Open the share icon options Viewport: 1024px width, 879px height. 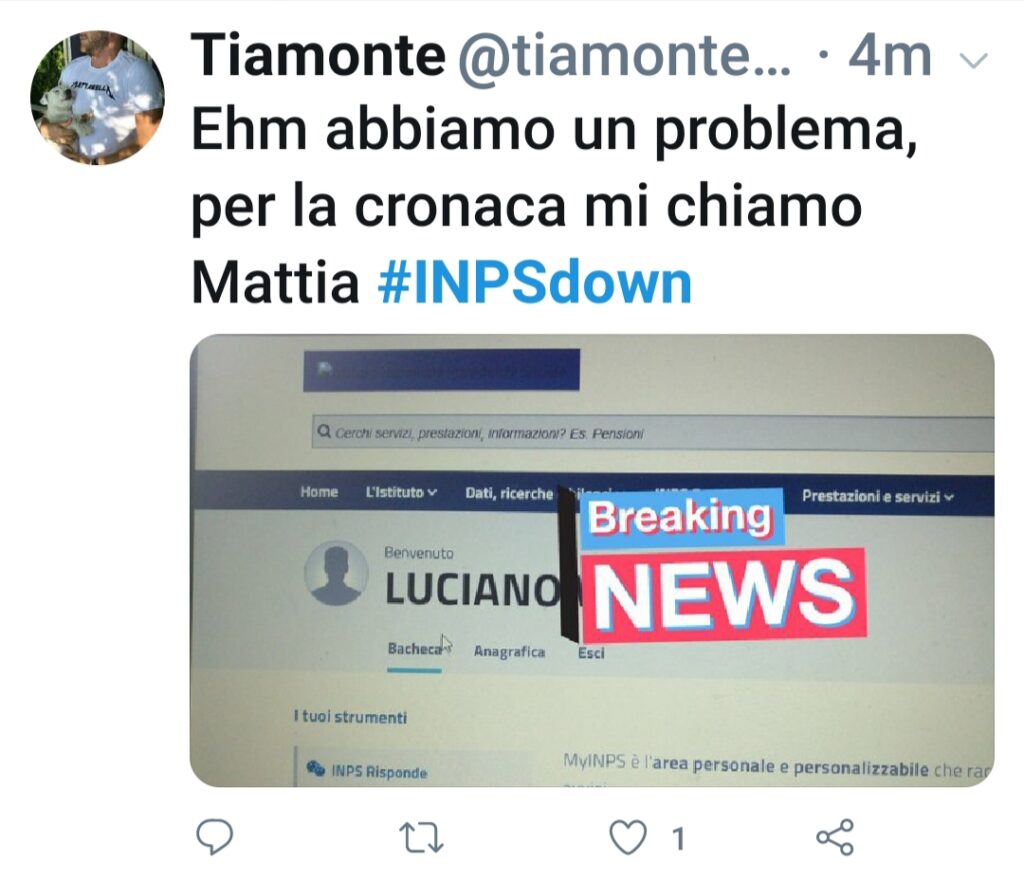coord(835,837)
